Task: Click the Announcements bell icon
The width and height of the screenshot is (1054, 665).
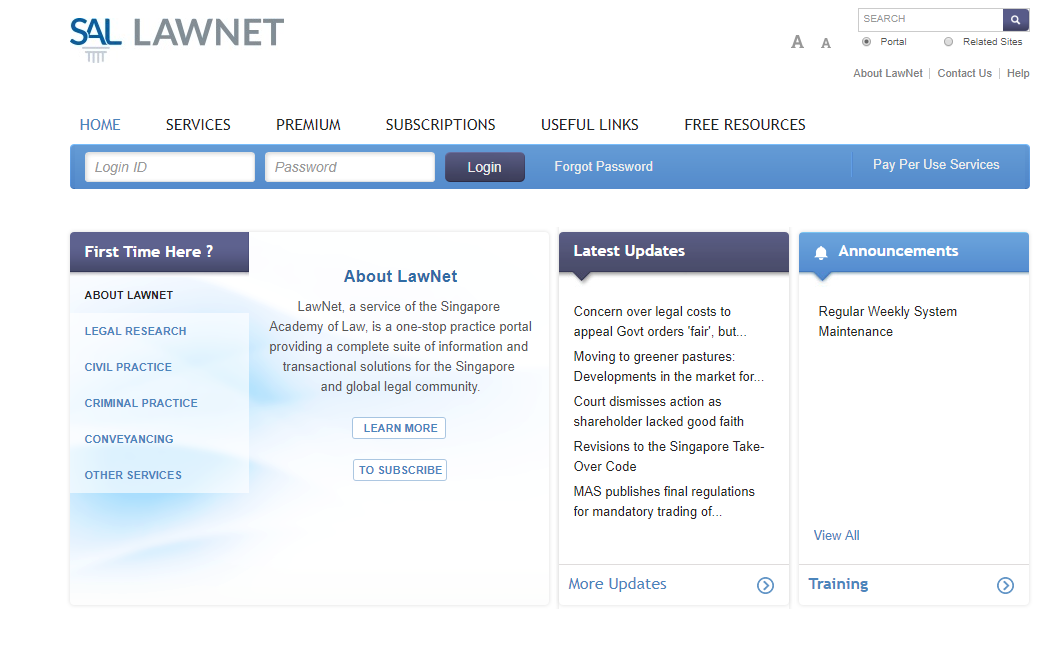Action: click(x=821, y=252)
